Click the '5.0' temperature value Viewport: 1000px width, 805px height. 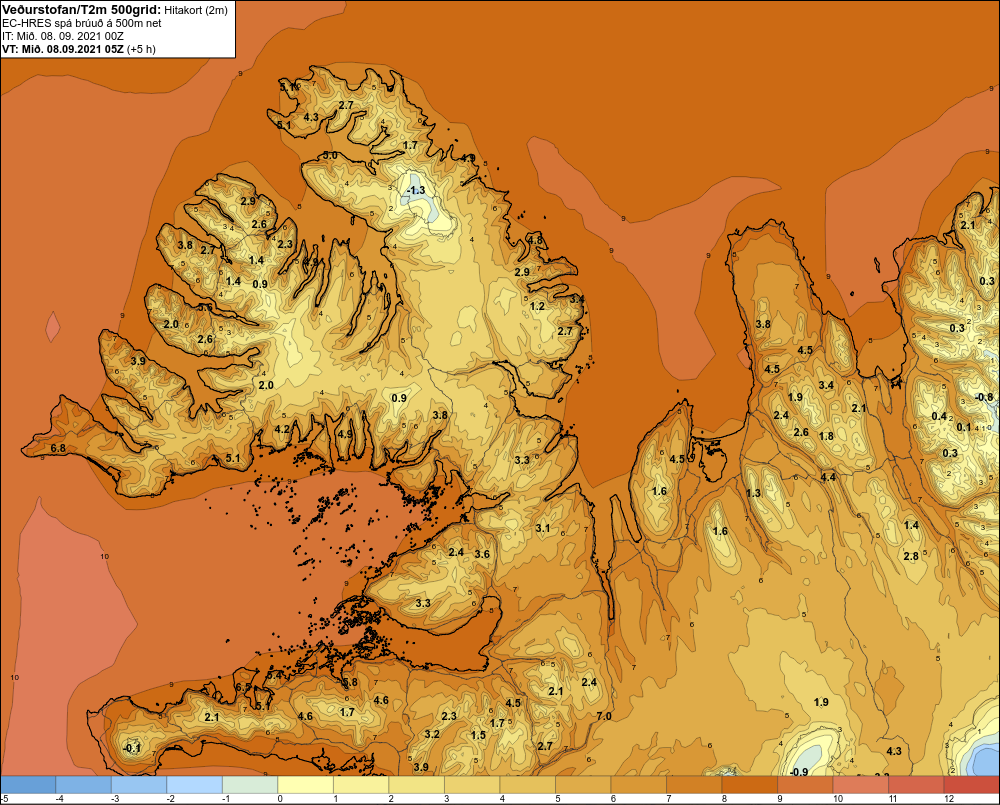330,155
